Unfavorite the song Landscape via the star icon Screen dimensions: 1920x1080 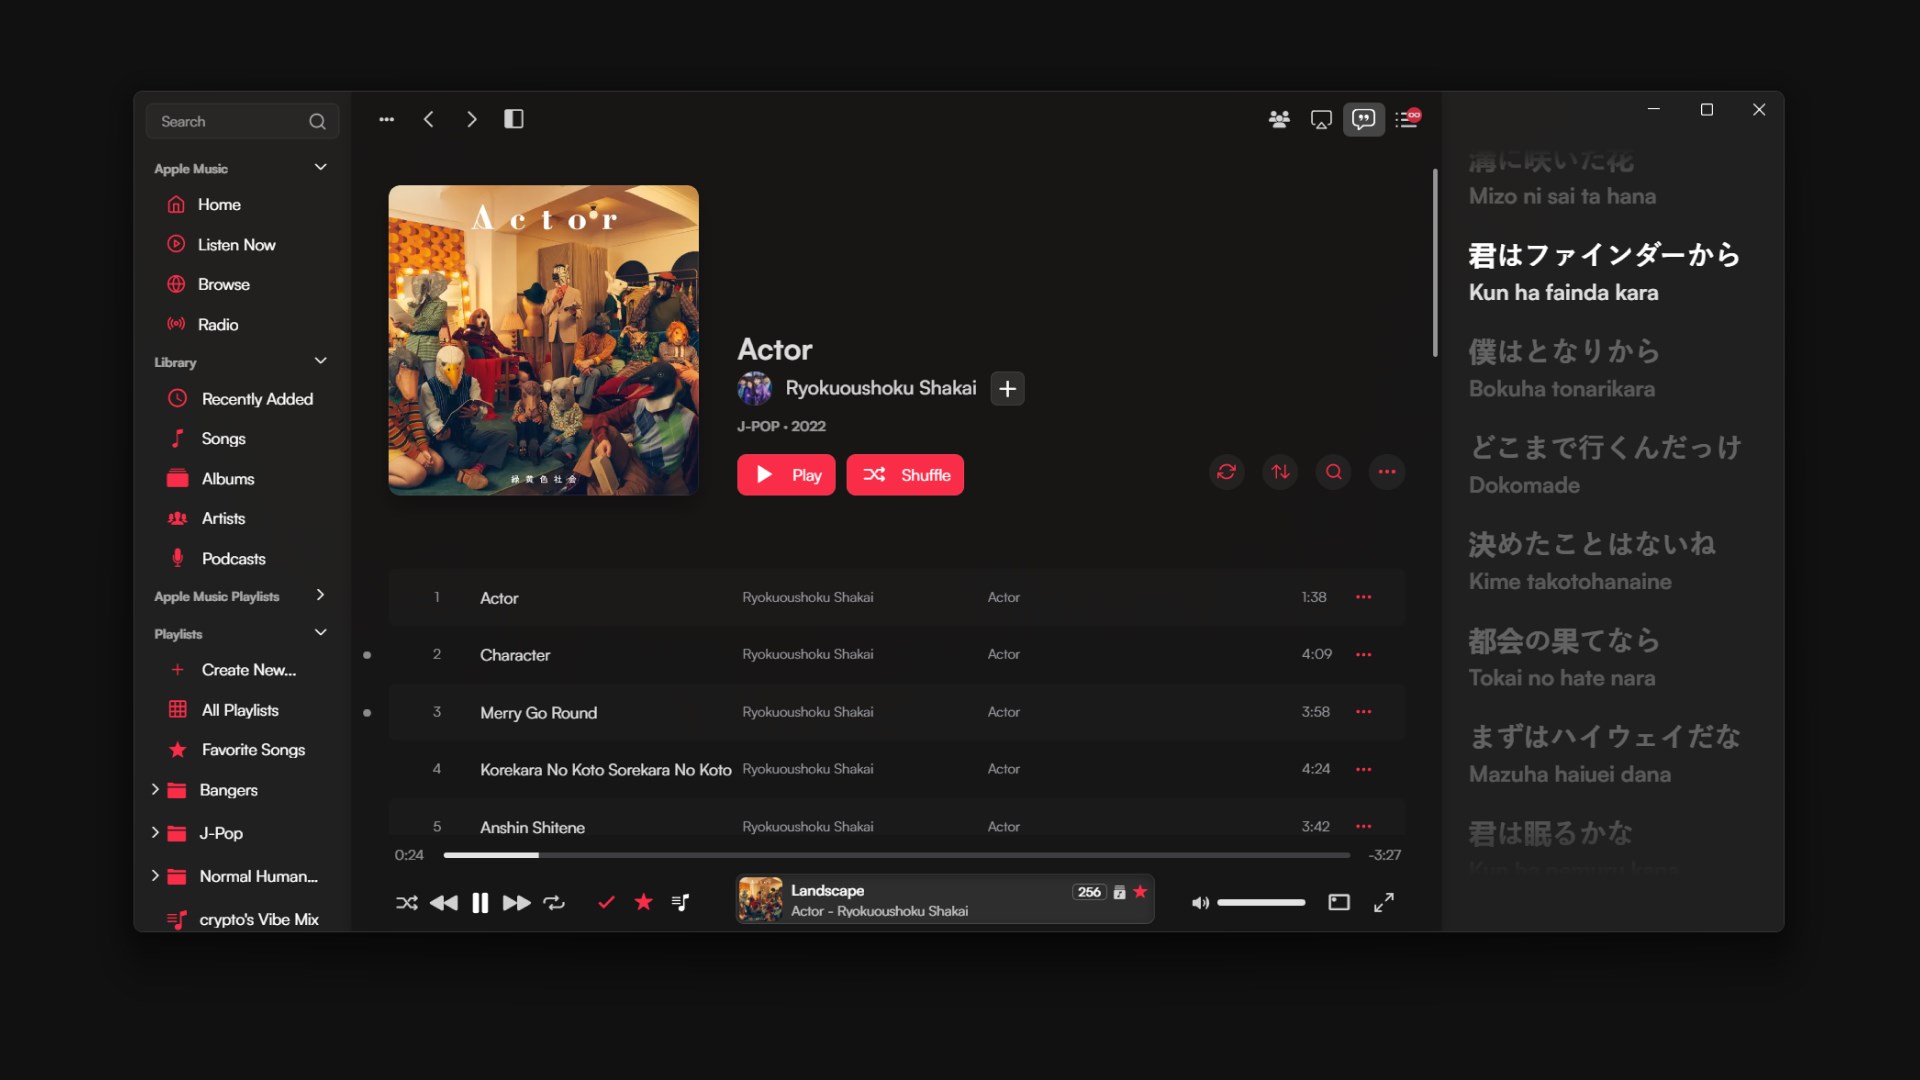pyautogui.click(x=1141, y=892)
